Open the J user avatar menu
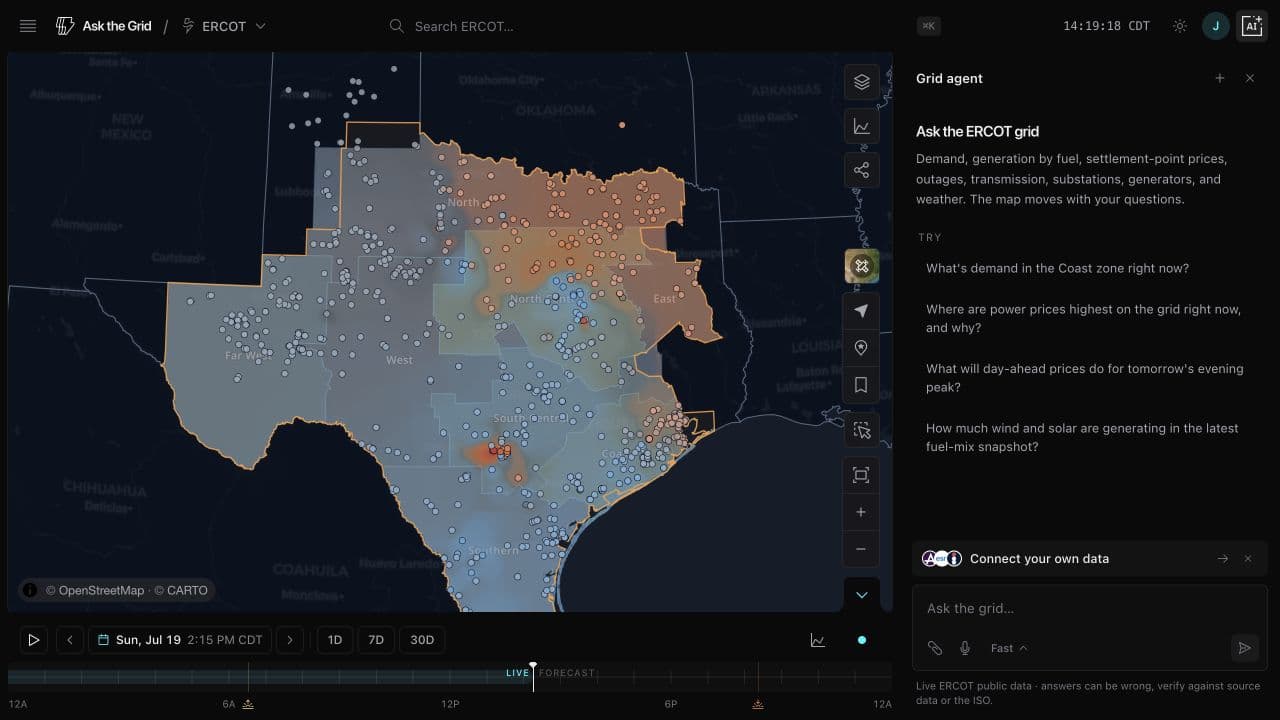Image resolution: width=1280 pixels, height=720 pixels. [x=1215, y=26]
